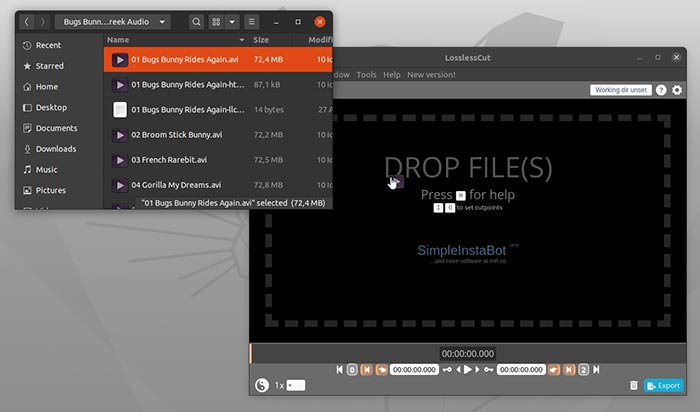The width and height of the screenshot is (700, 412).
Task: Seek to next keyframe key icon
Action: [488, 370]
